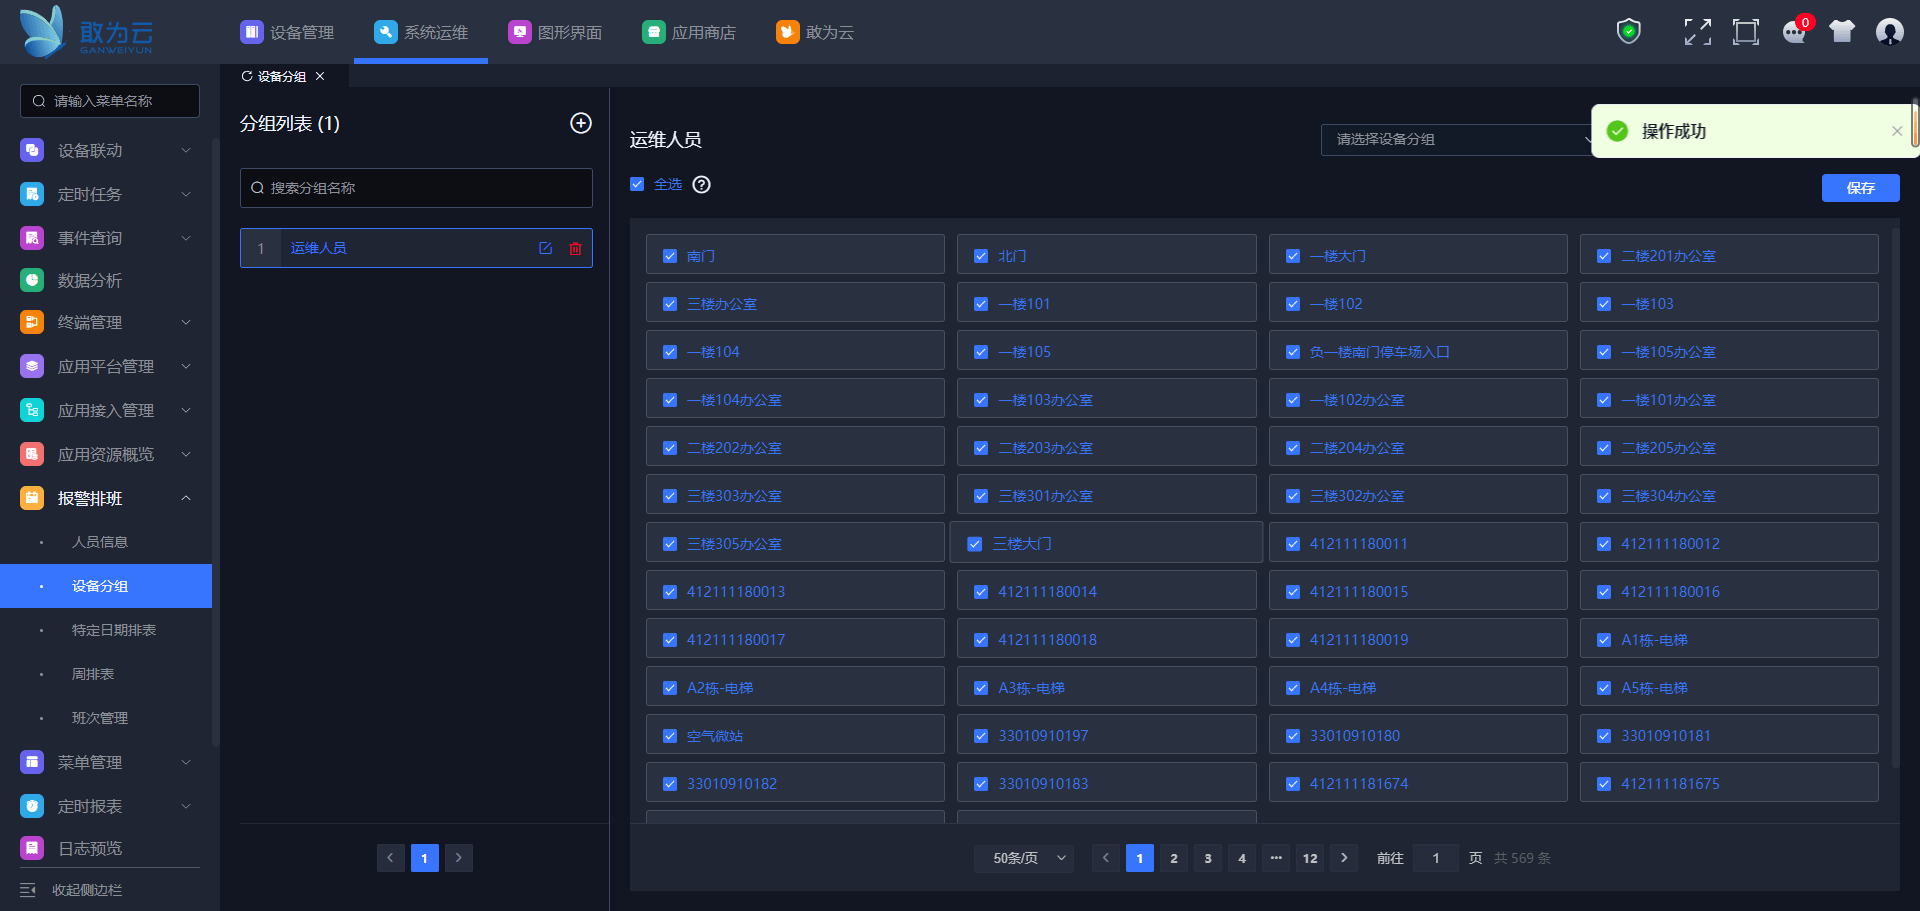Toggle the 空气微站 checkbox
The image size is (1920, 911).
670,736
